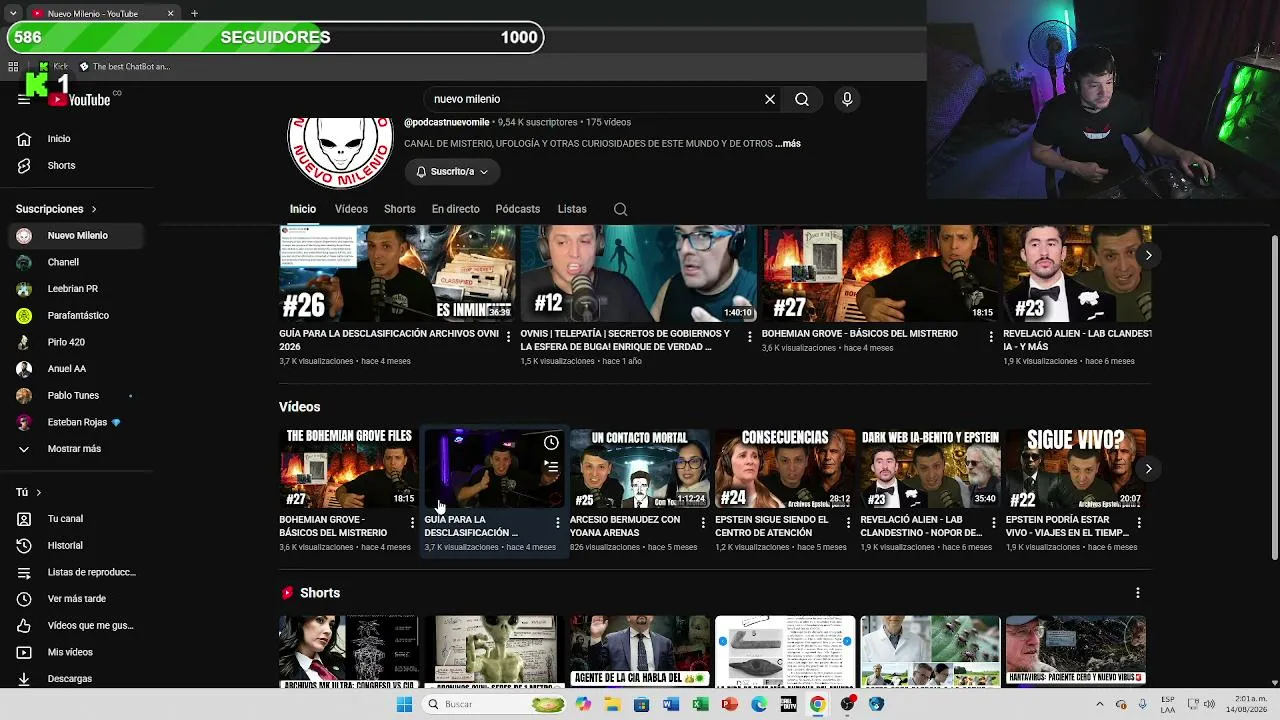Switch to the Inicio channel tab

click(x=303, y=209)
